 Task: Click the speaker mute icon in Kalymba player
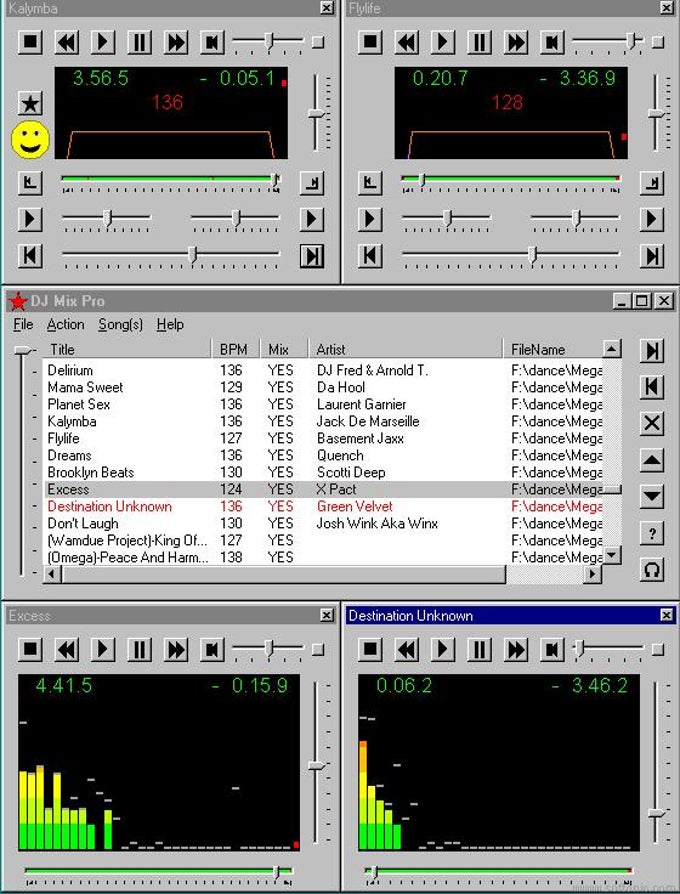pyautogui.click(x=212, y=42)
